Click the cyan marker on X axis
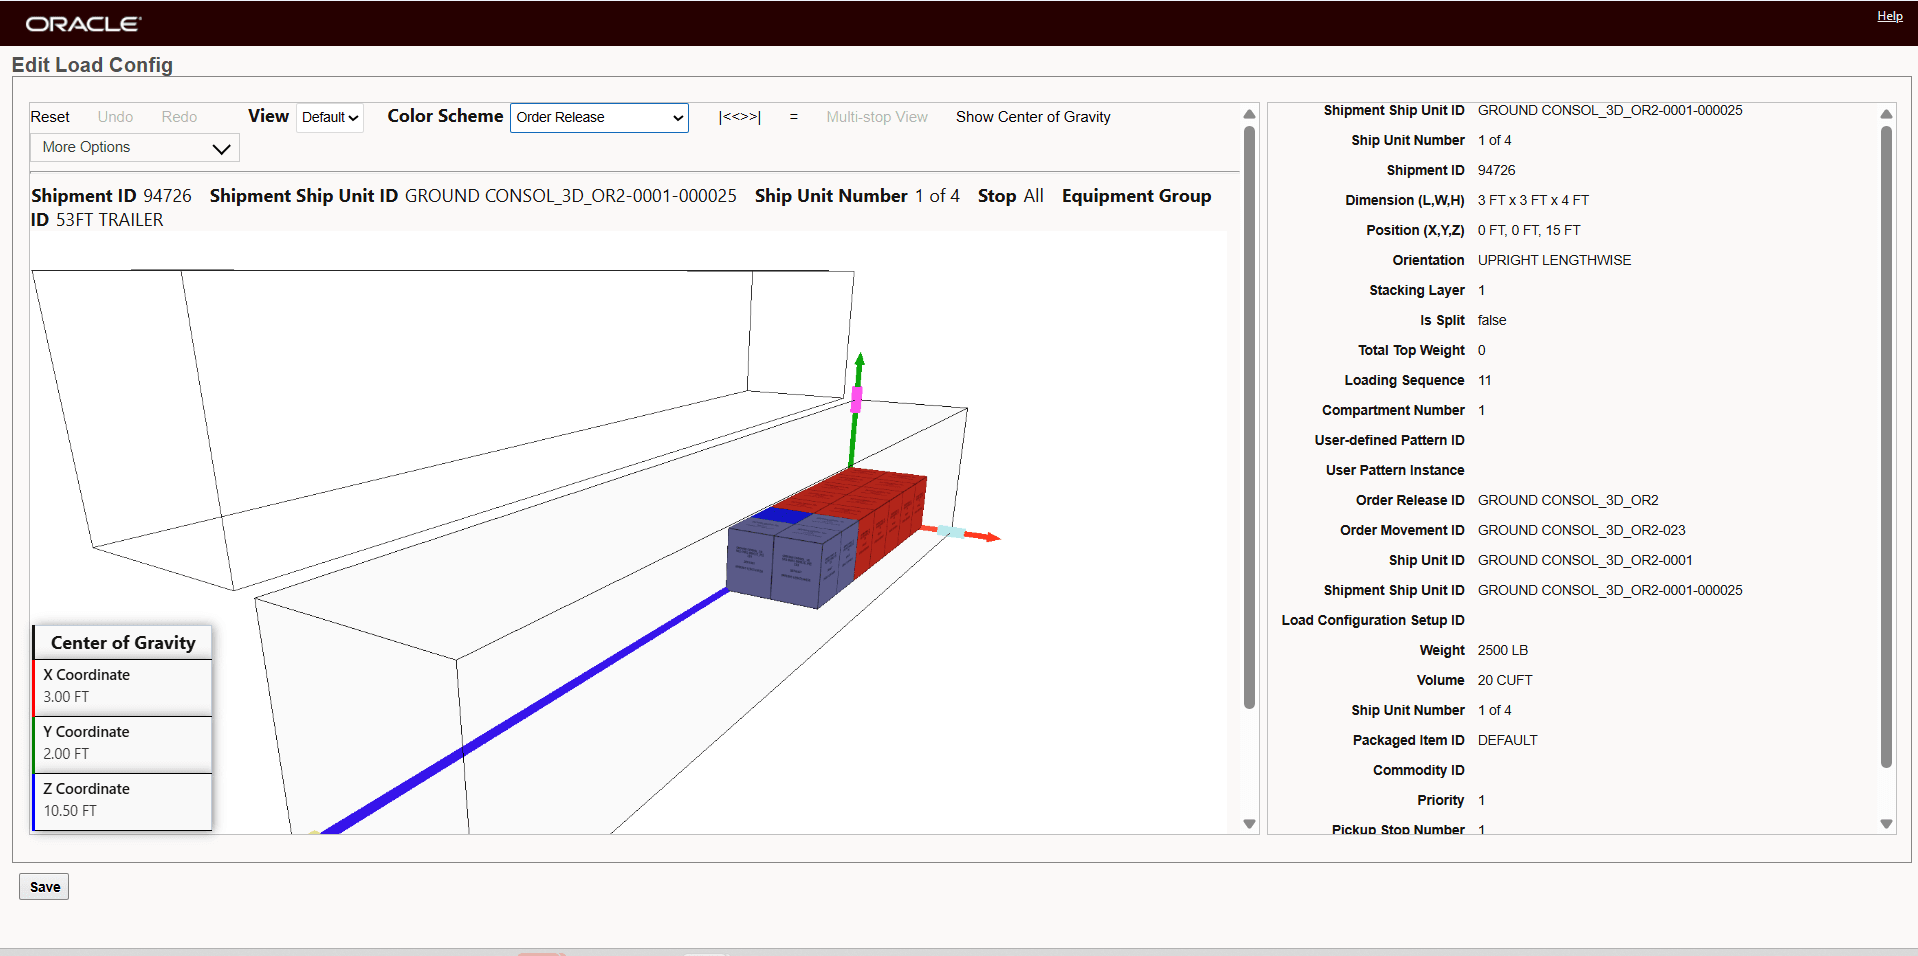1918x956 pixels. [951, 531]
